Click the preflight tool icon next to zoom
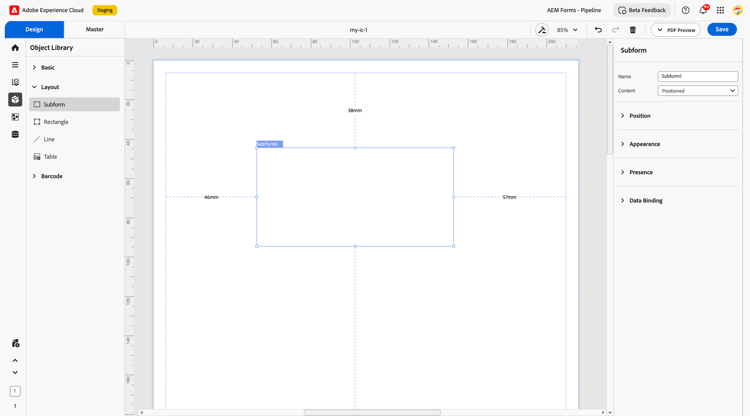 click(x=542, y=30)
